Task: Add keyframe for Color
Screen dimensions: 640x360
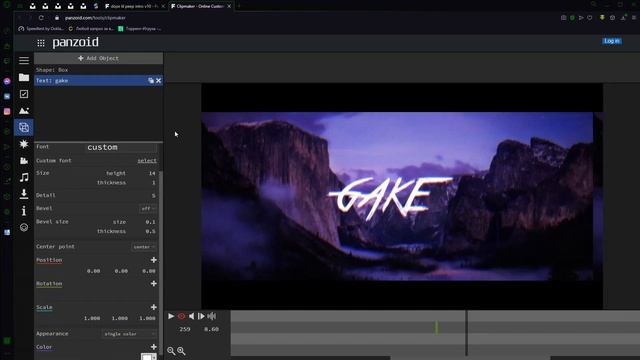Action: point(153,347)
